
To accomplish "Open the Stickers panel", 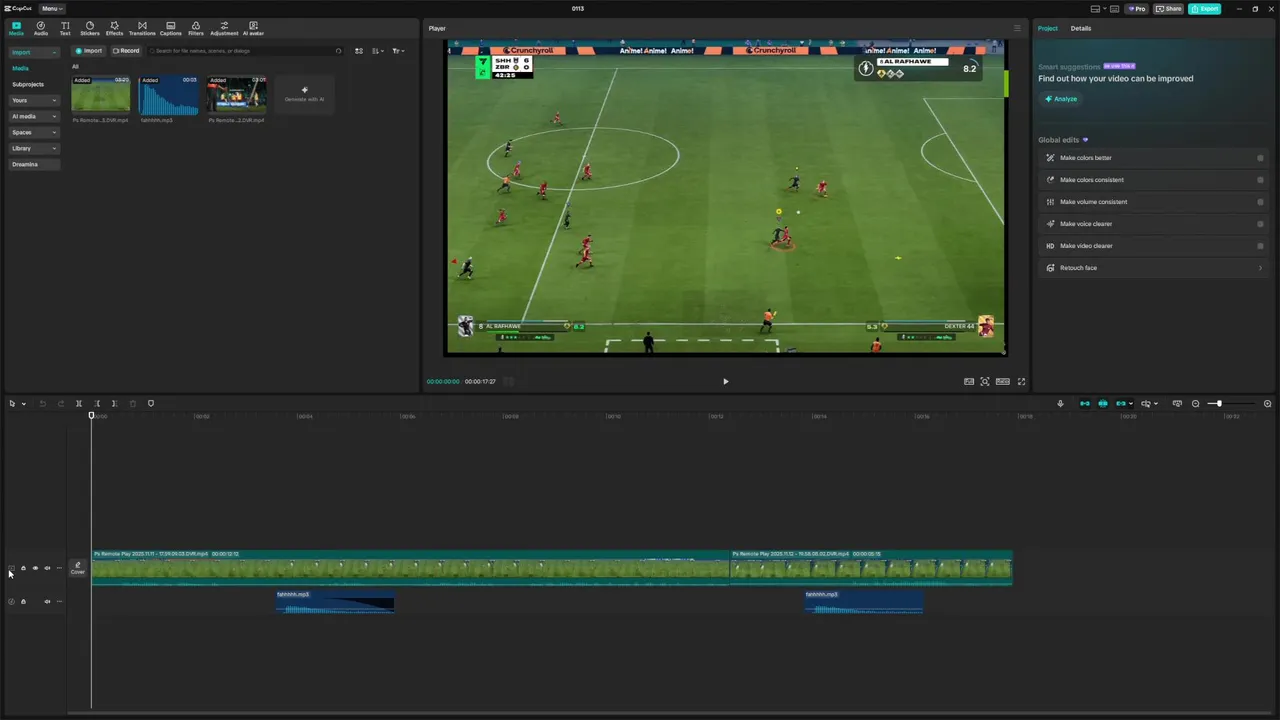I will [90, 28].
